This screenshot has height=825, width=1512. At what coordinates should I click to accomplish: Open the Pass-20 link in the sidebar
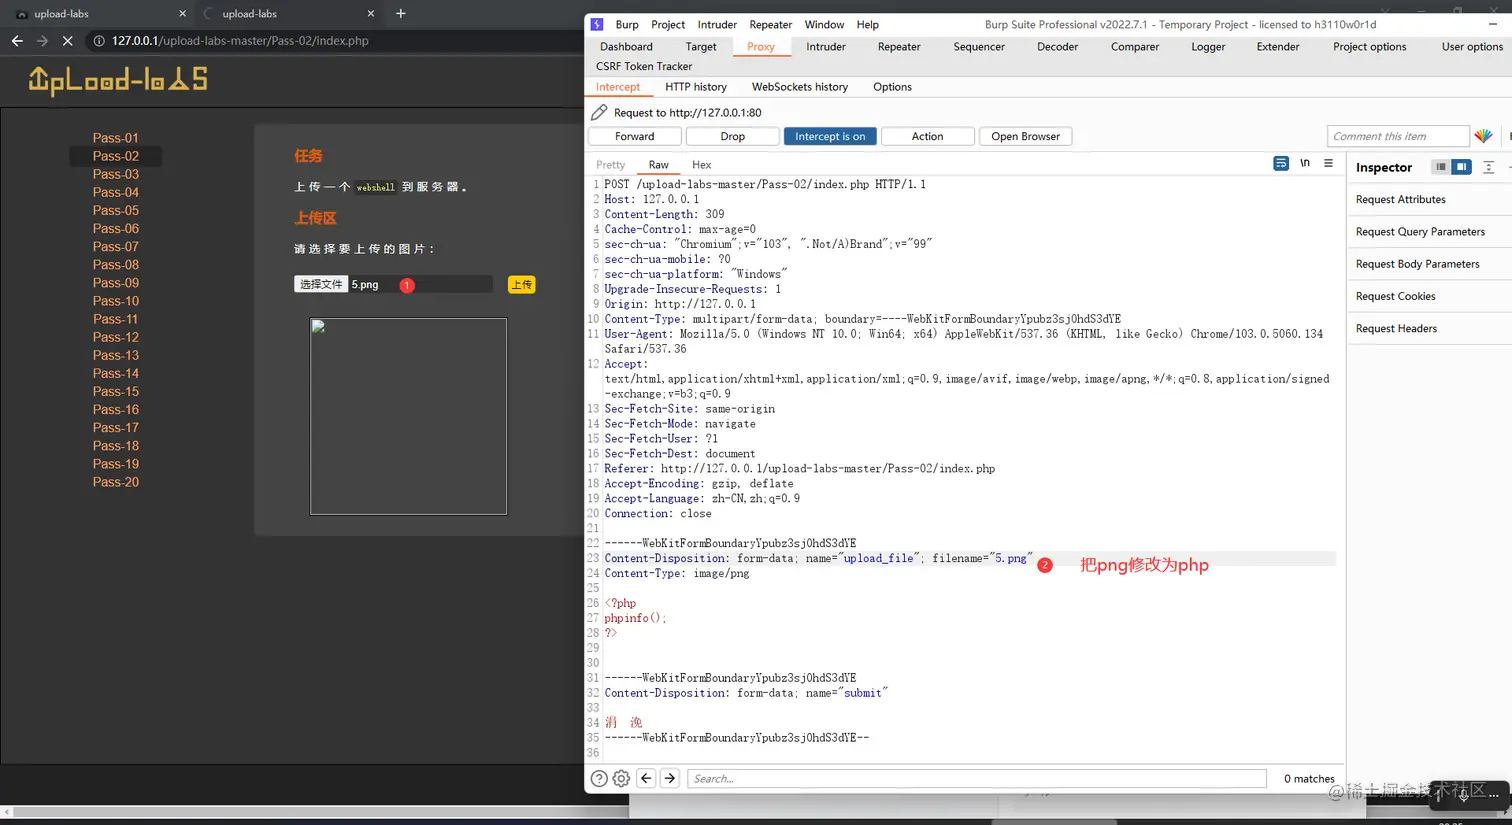(x=116, y=482)
